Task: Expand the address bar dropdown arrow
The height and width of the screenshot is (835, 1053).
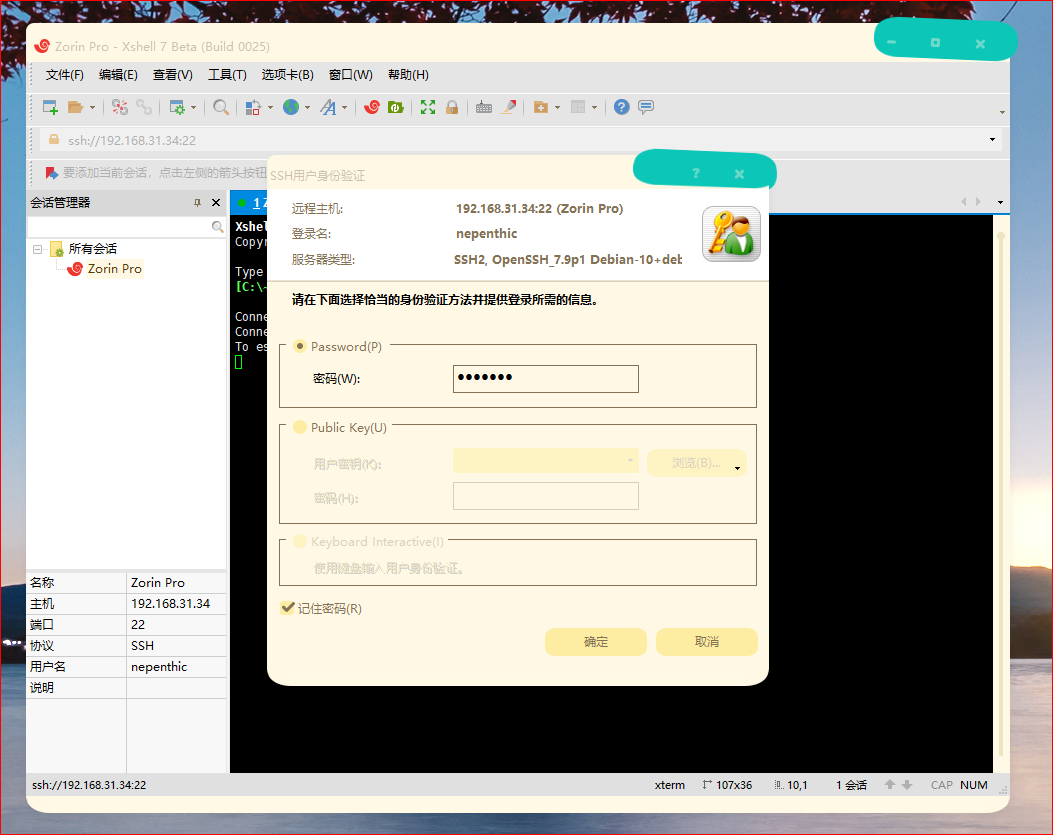Action: click(x=992, y=140)
